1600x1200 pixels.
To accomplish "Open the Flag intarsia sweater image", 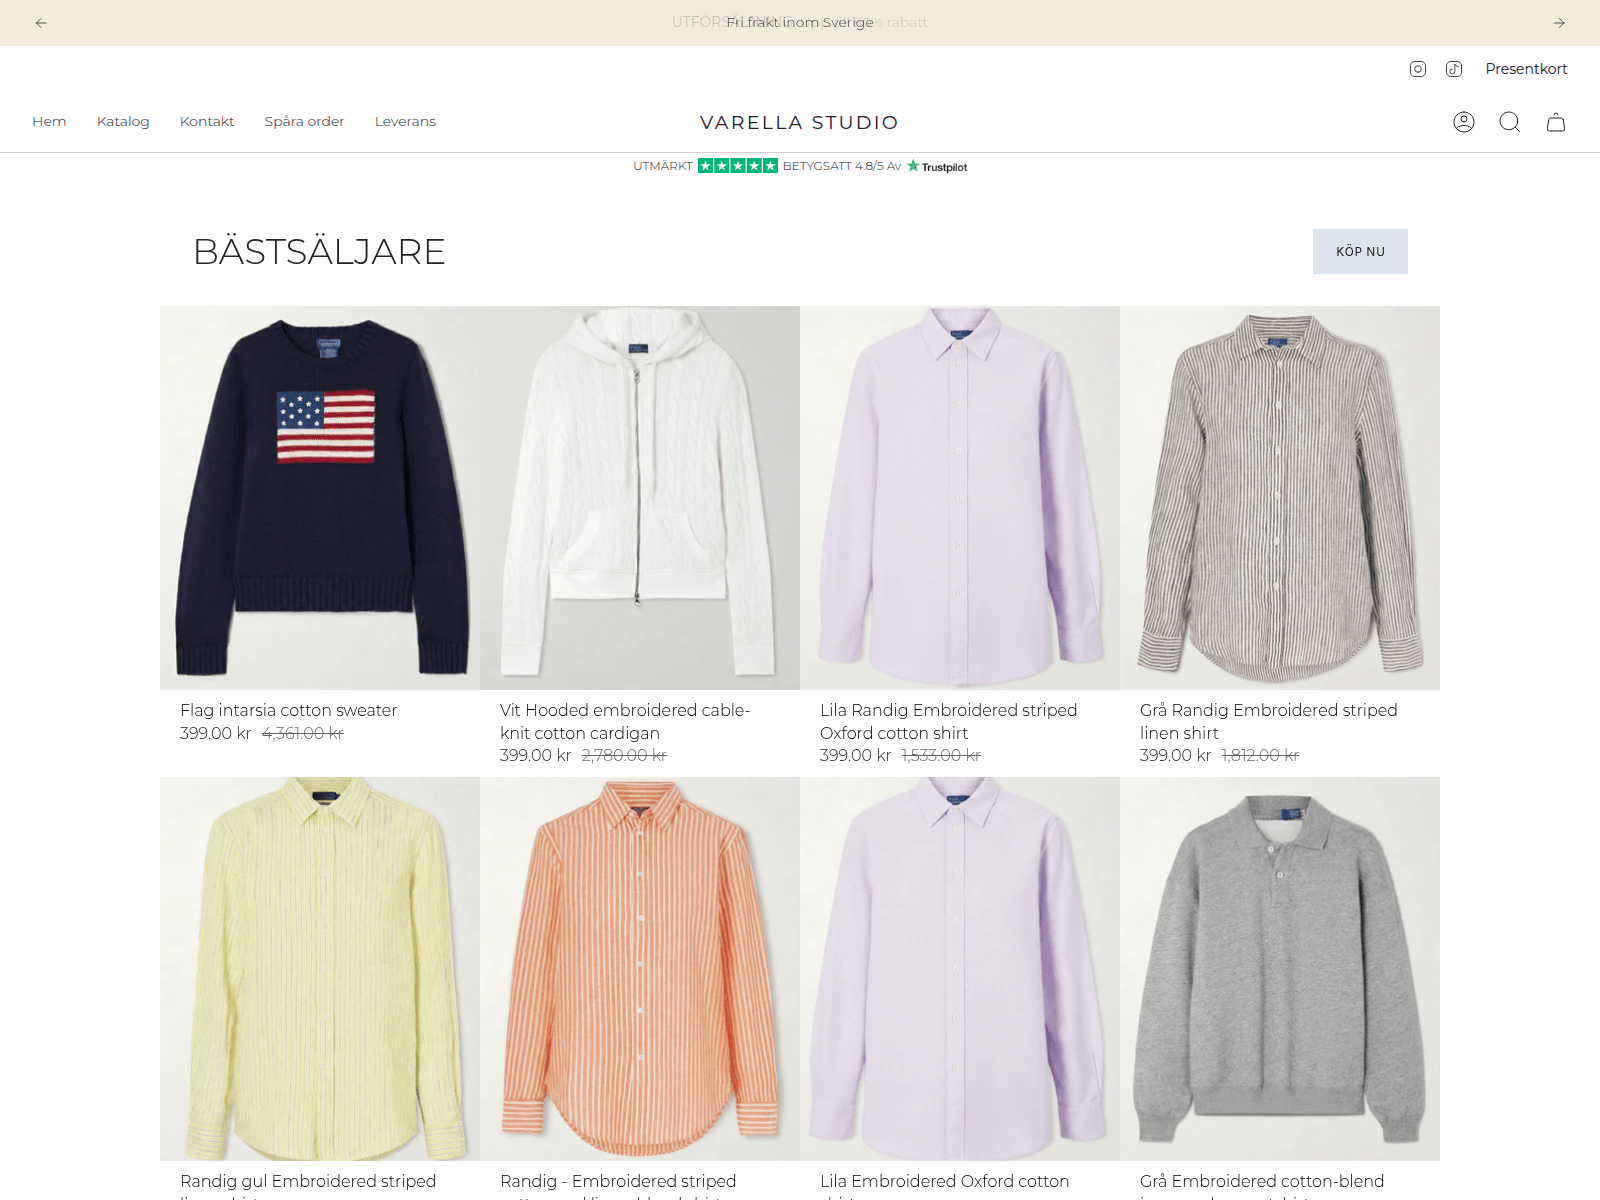I will point(320,498).
